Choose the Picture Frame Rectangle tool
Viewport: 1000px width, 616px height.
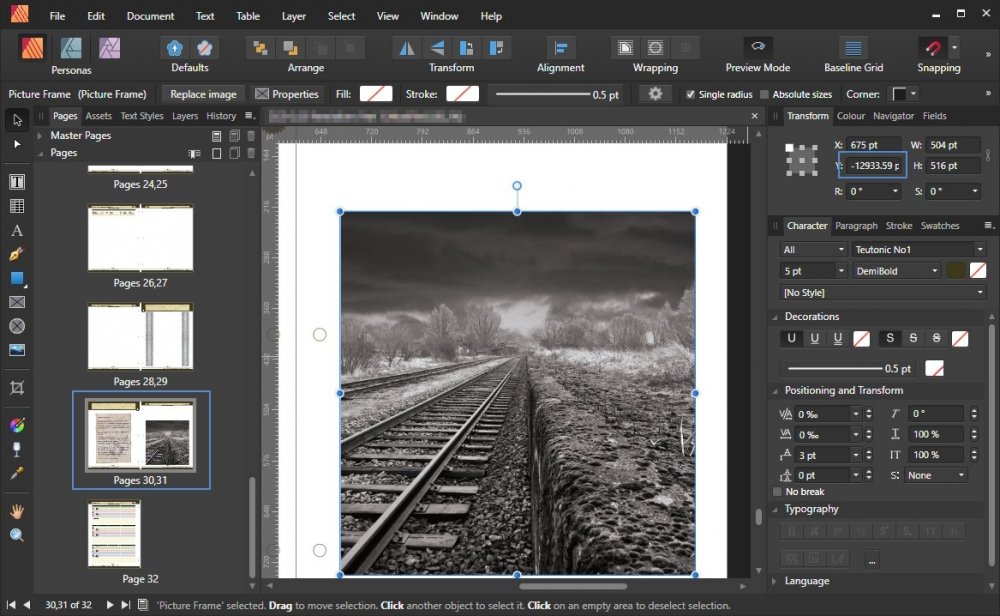(16, 302)
